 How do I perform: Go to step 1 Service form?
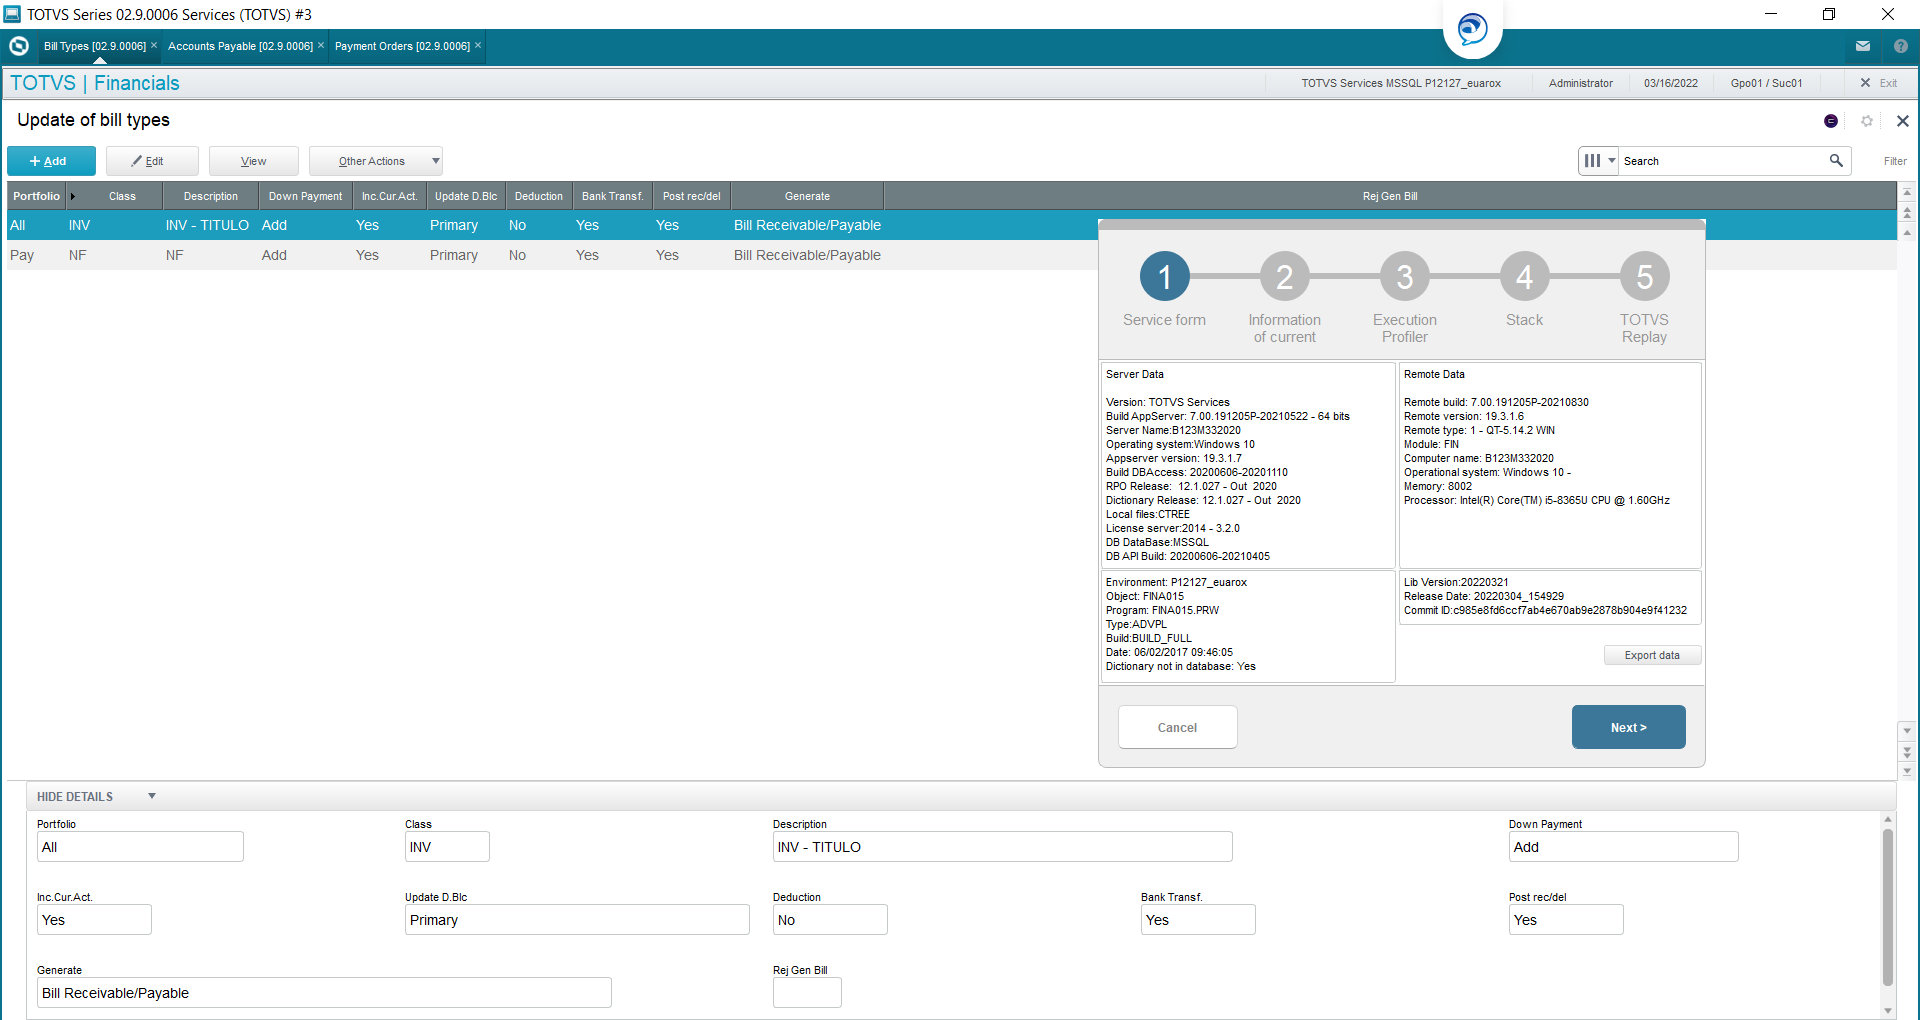coord(1164,277)
